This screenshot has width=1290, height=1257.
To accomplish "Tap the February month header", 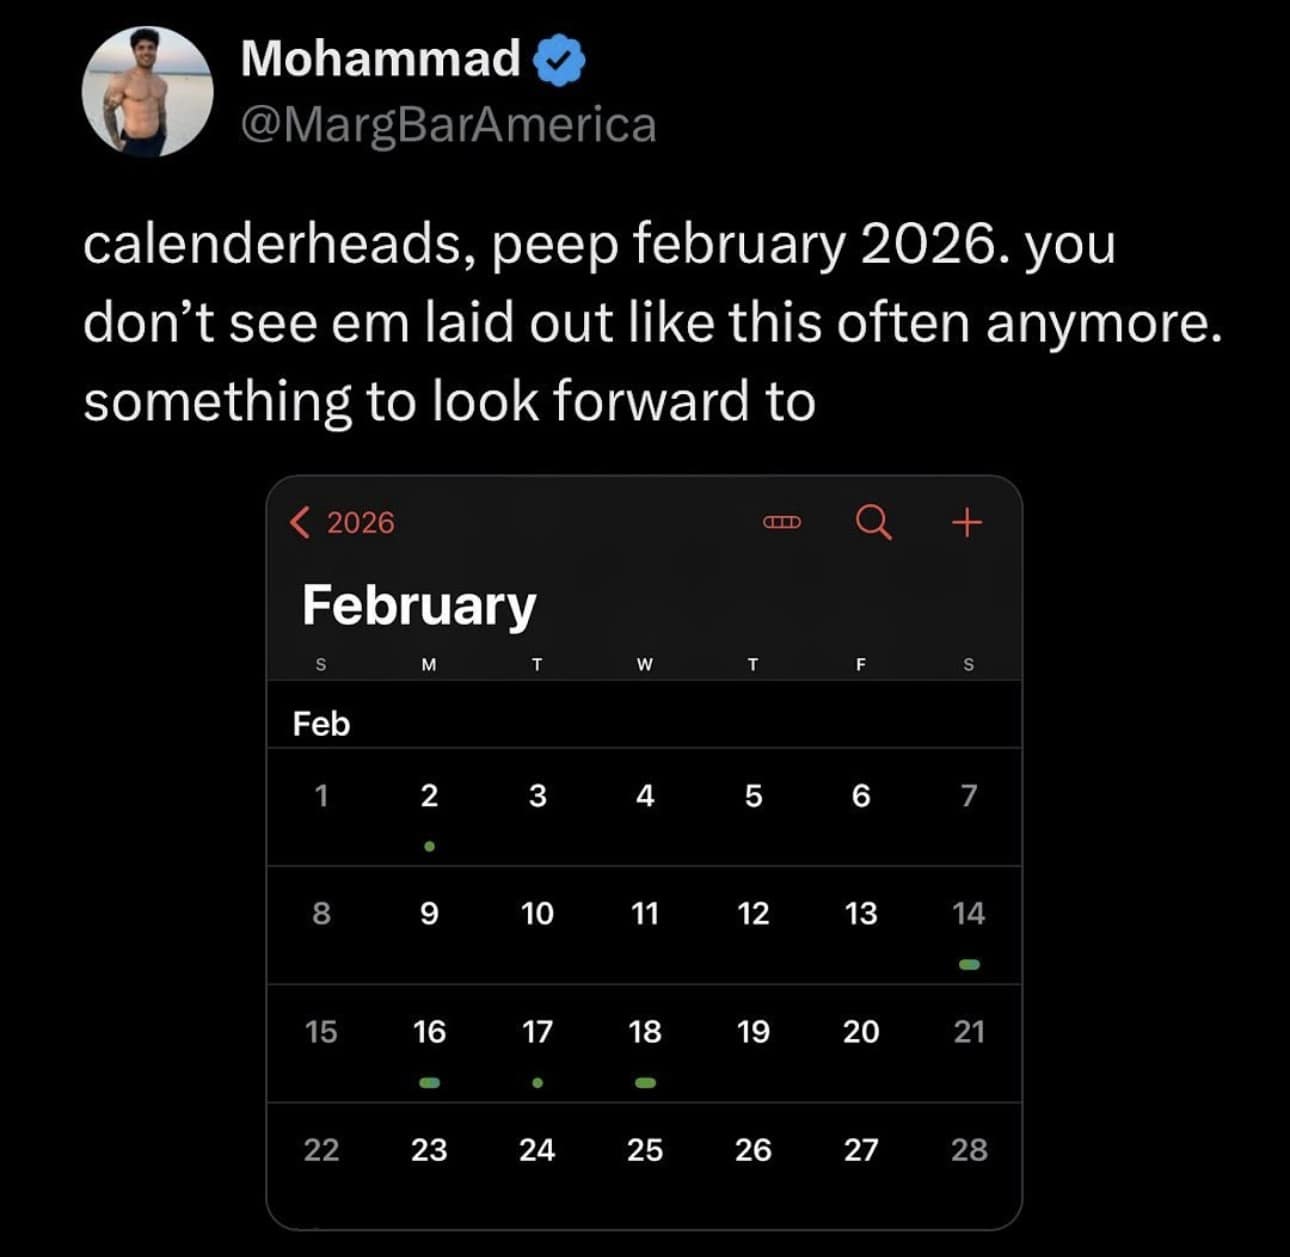I will click(420, 603).
